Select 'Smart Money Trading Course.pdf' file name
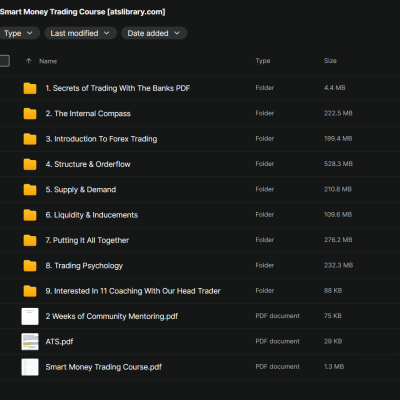This screenshot has height=400, width=400. coord(104,367)
